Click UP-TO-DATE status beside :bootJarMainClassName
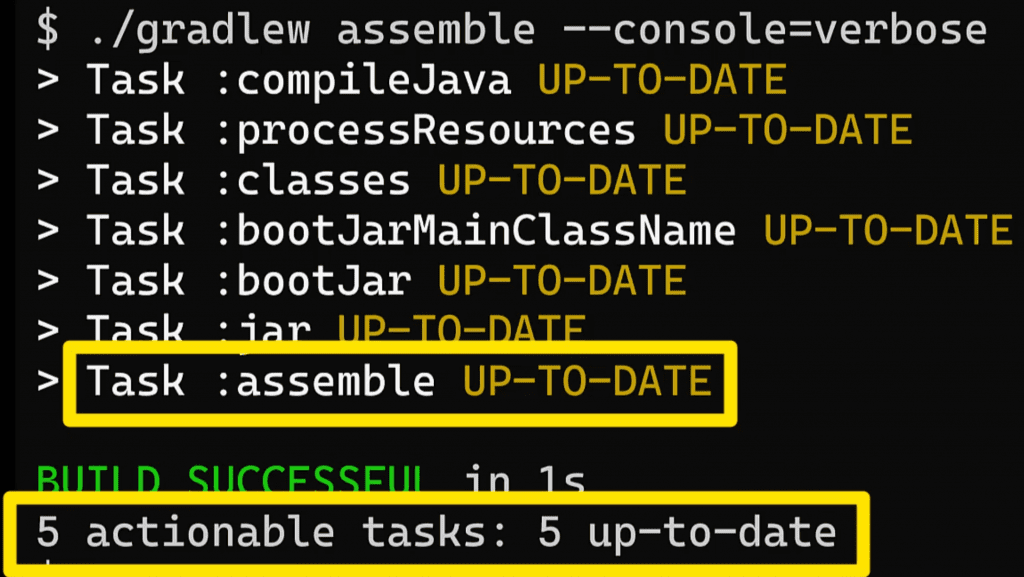The width and height of the screenshot is (1024, 577). pos(888,231)
